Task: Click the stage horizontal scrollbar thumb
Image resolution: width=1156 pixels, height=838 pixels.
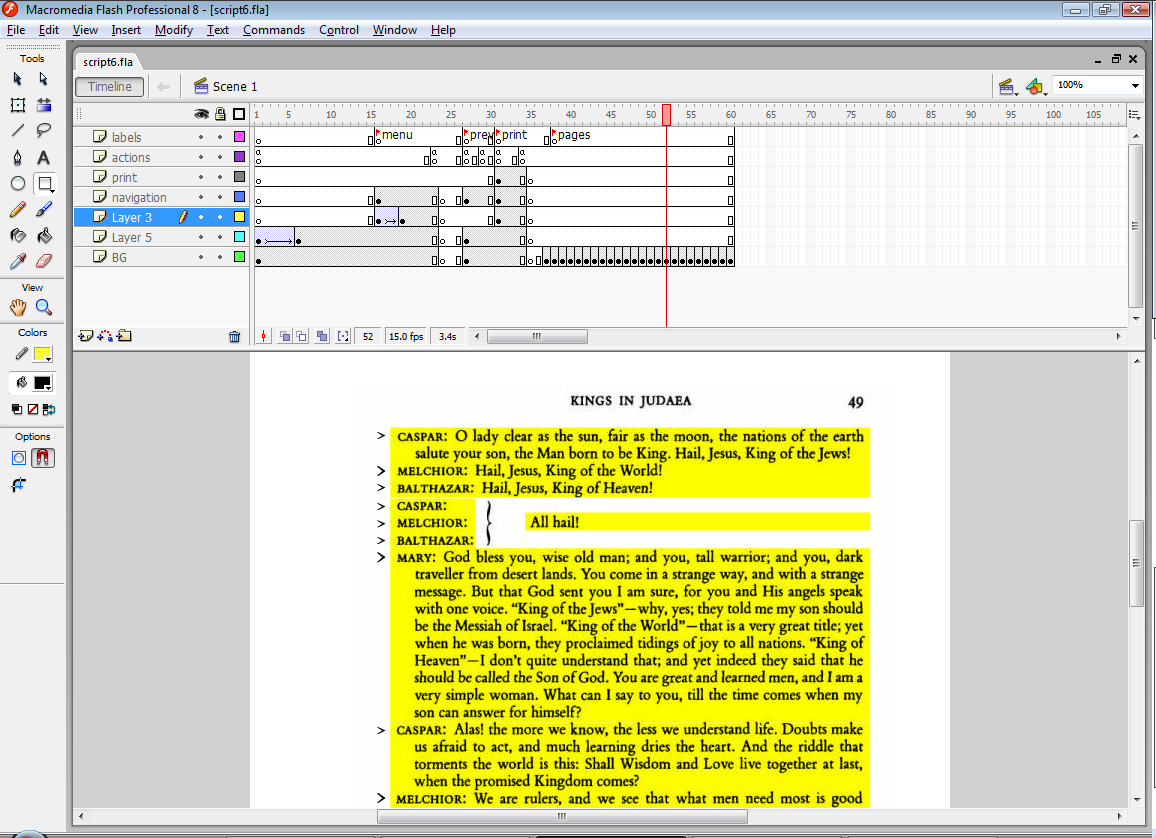Action: (x=562, y=816)
